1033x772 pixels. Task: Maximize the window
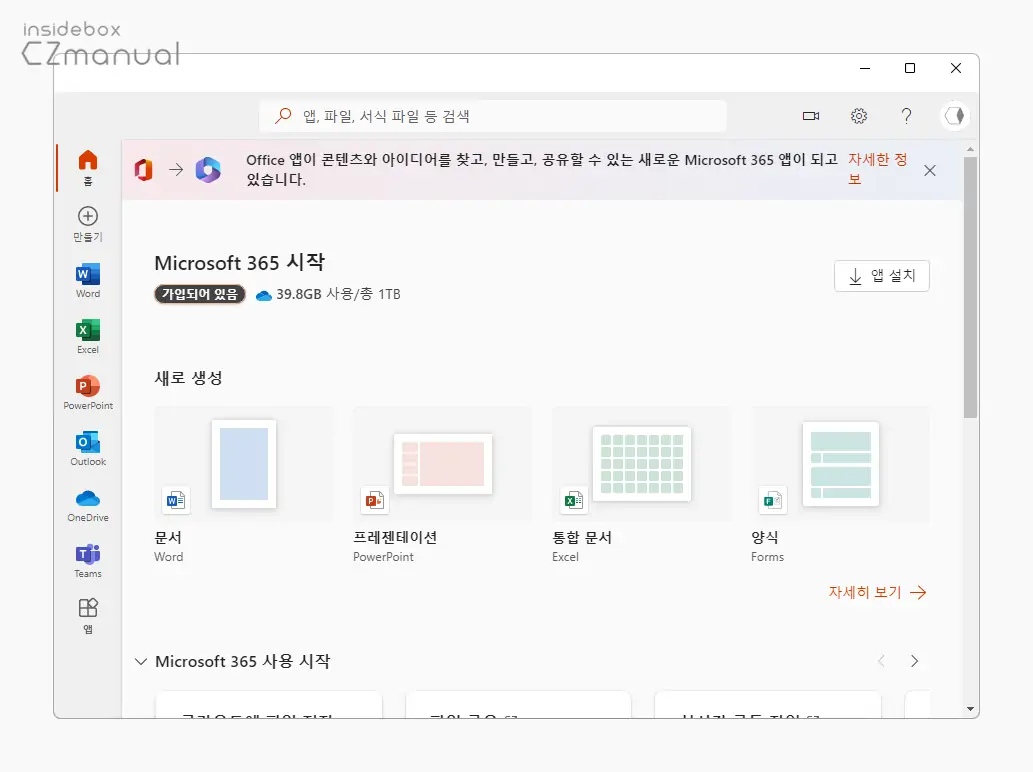(910, 68)
